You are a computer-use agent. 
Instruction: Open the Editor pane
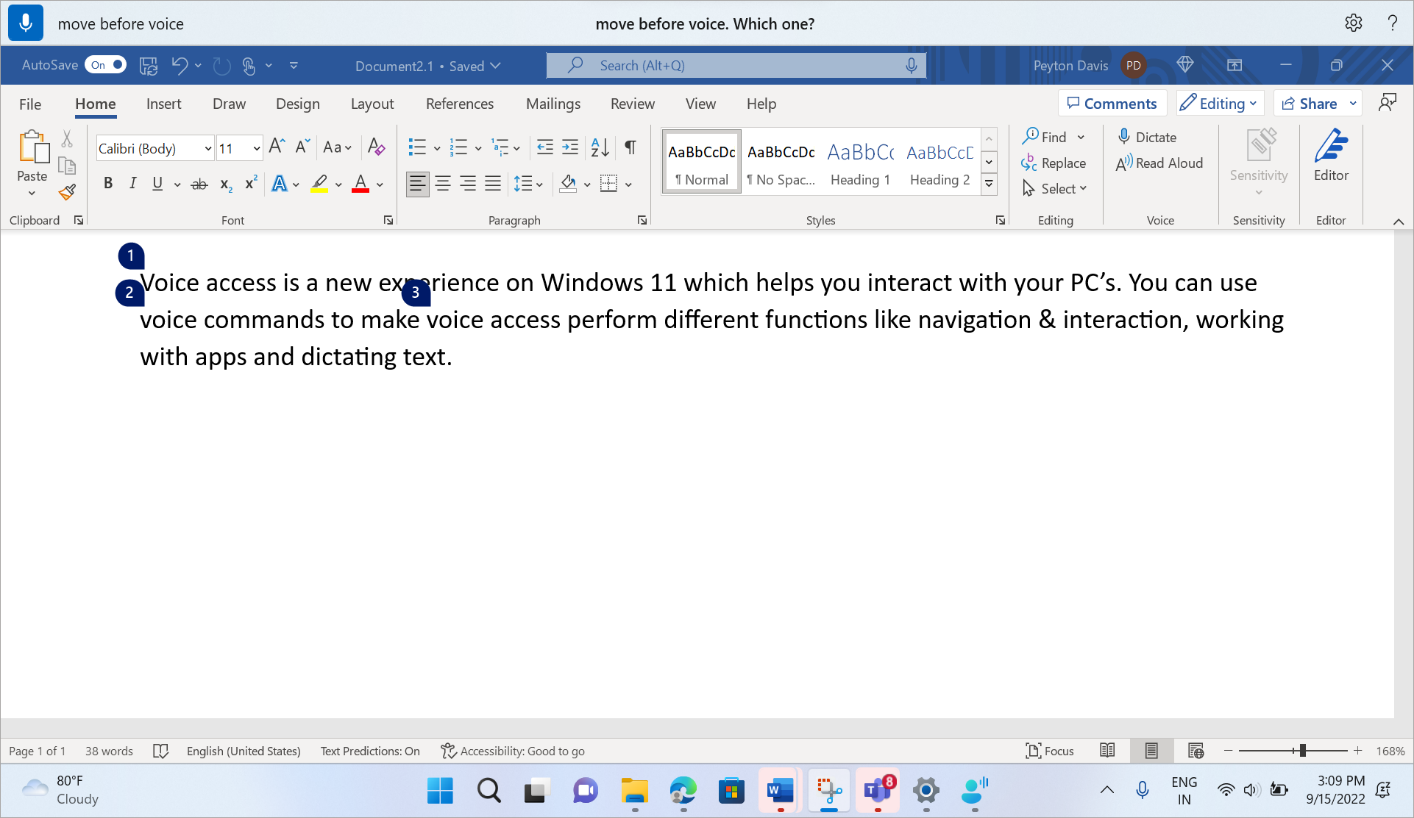(x=1331, y=160)
